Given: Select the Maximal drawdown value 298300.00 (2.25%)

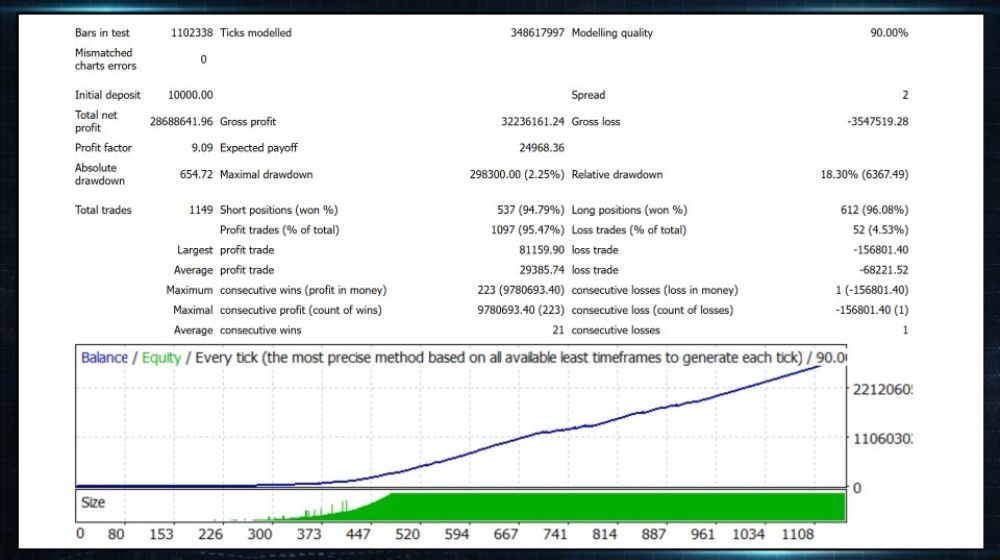Looking at the screenshot, I should point(517,174).
